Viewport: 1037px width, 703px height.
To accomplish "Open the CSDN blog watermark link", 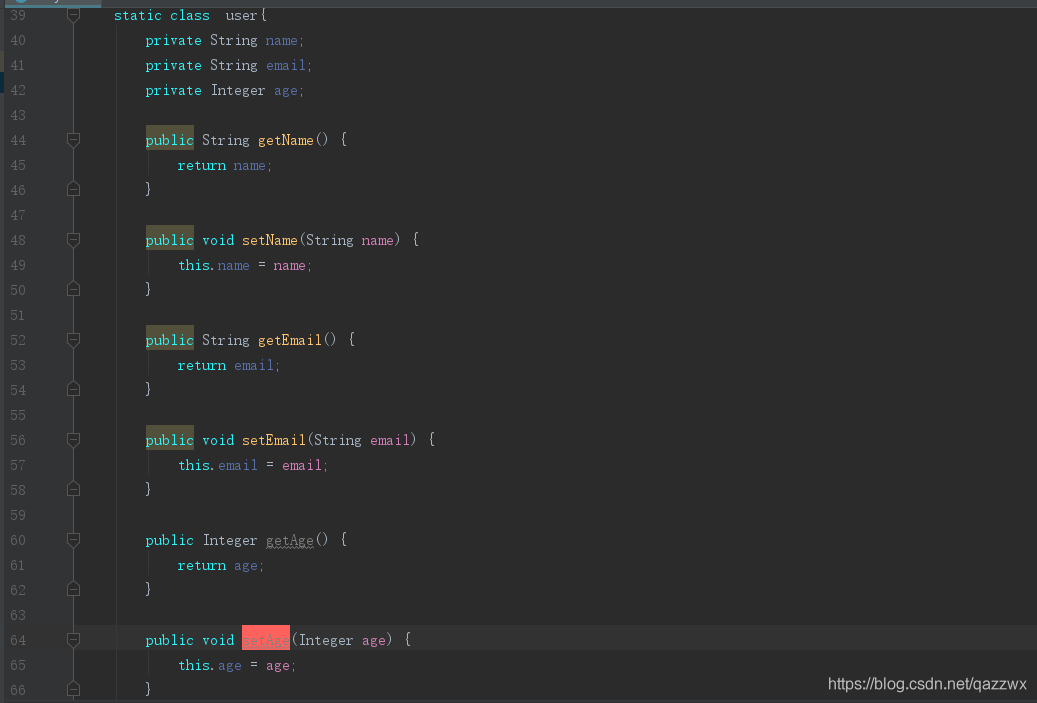I will pos(926,684).
